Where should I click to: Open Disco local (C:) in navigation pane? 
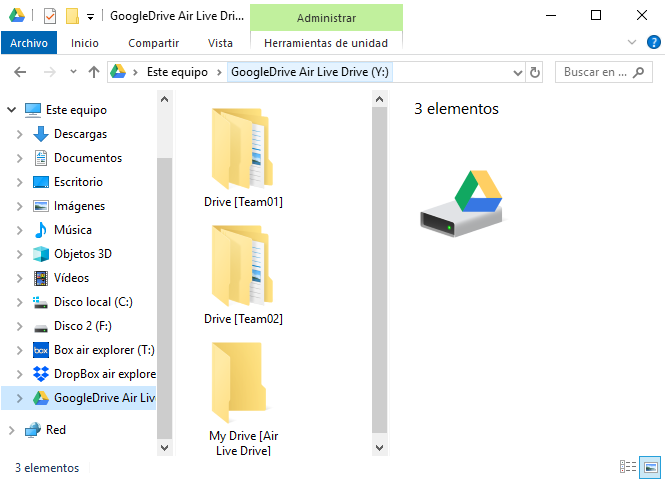click(93, 302)
